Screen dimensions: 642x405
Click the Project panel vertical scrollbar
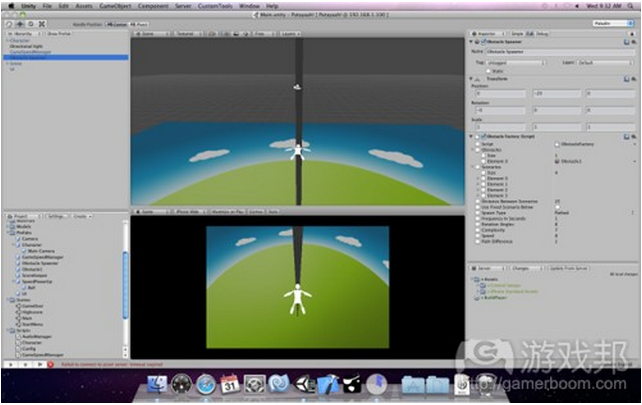point(125,285)
